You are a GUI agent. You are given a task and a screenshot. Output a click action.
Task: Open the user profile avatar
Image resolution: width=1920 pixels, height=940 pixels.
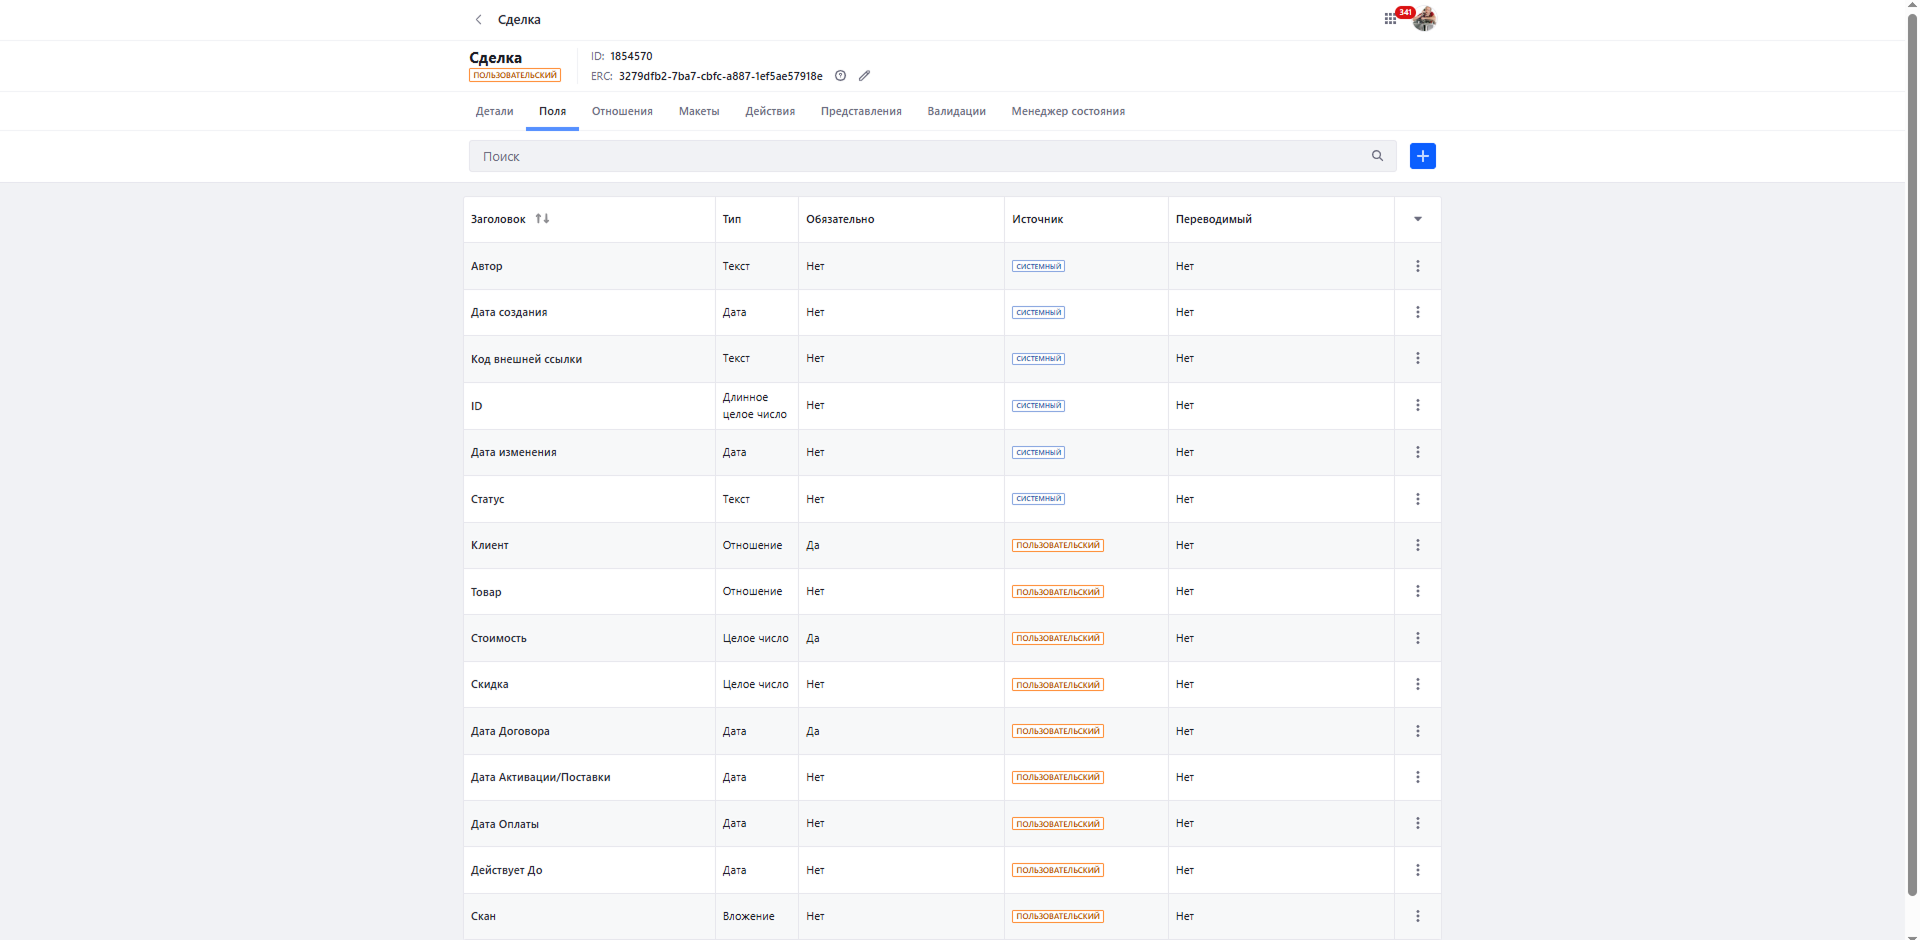1425,19
